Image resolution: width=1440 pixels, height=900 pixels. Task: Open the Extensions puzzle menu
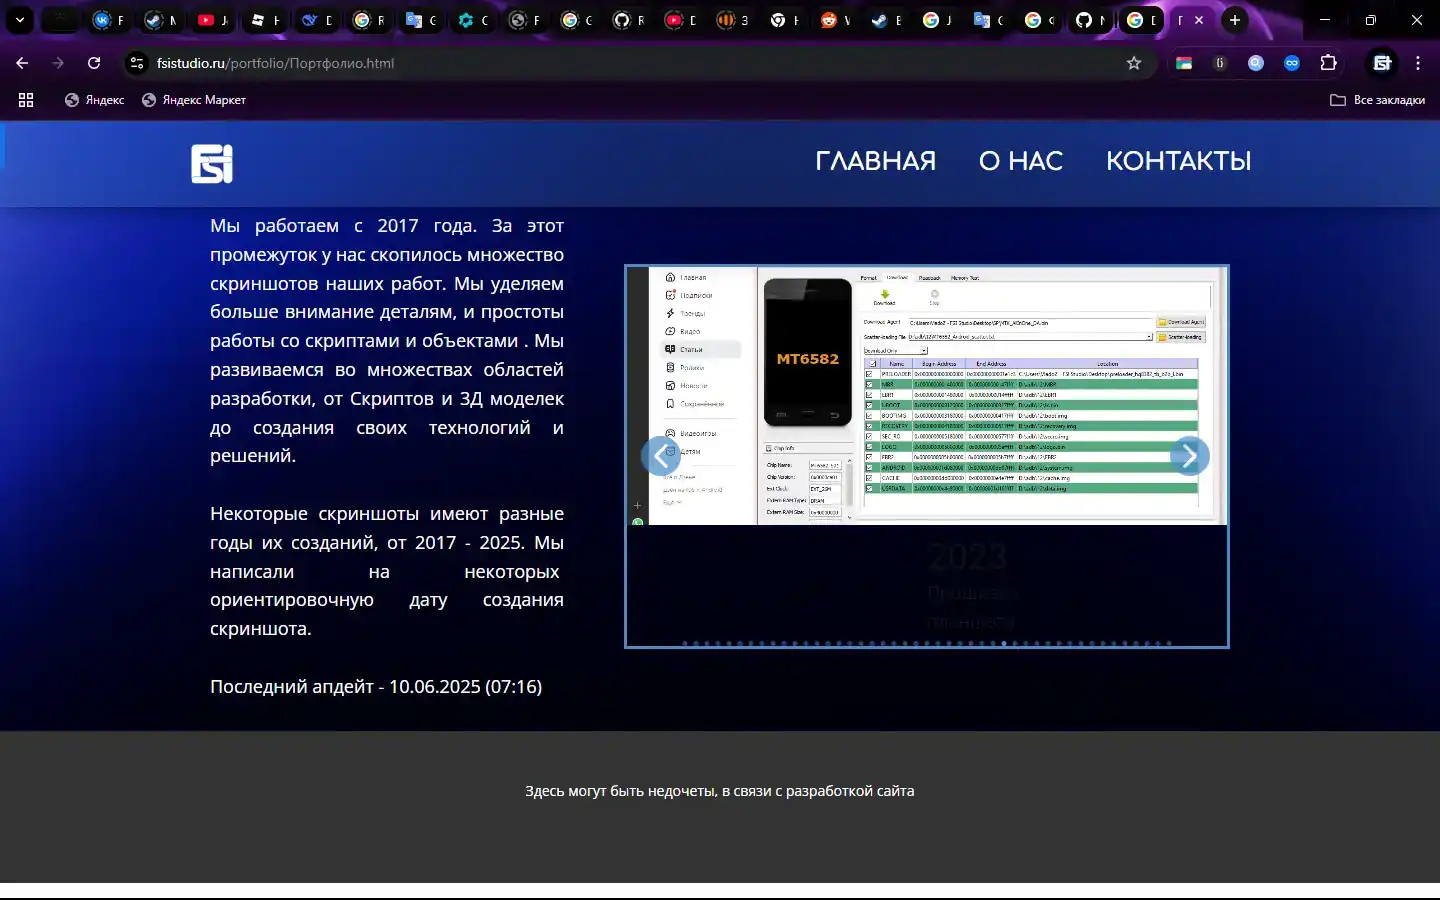point(1328,63)
